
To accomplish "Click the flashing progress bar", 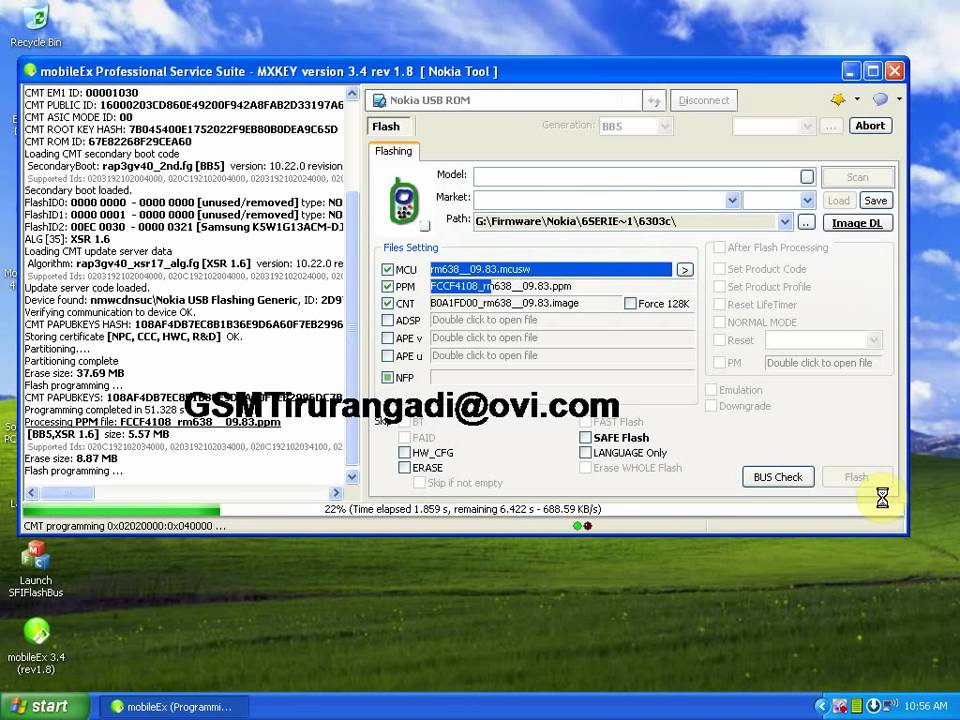I will tap(462, 509).
